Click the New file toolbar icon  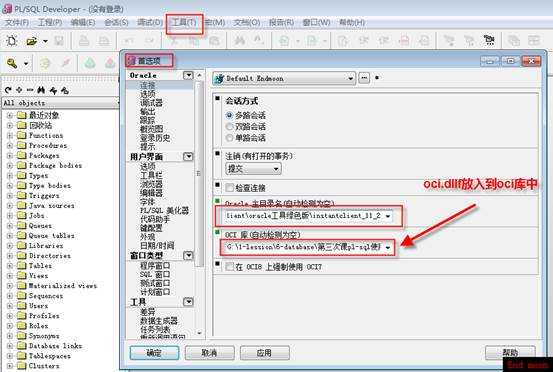click(12, 41)
